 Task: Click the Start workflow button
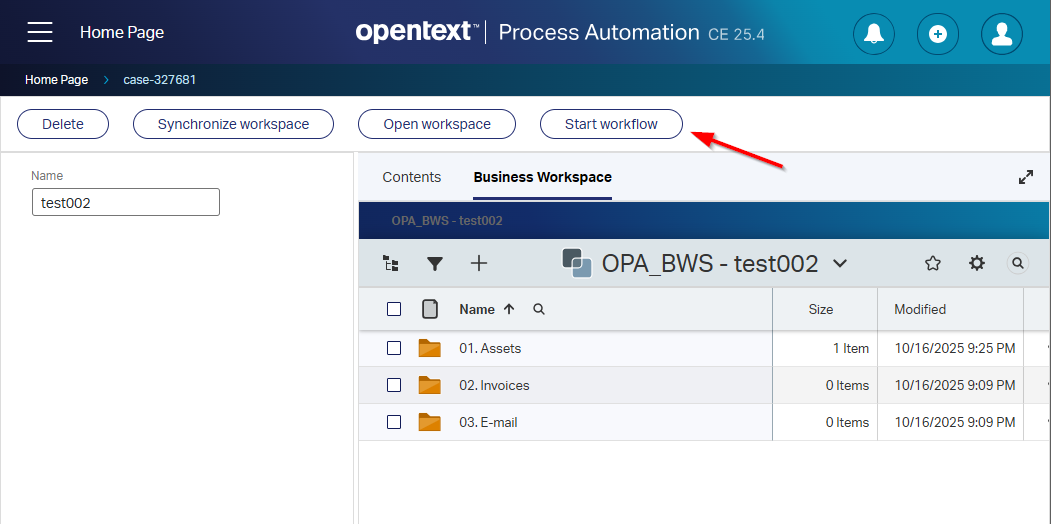611,124
